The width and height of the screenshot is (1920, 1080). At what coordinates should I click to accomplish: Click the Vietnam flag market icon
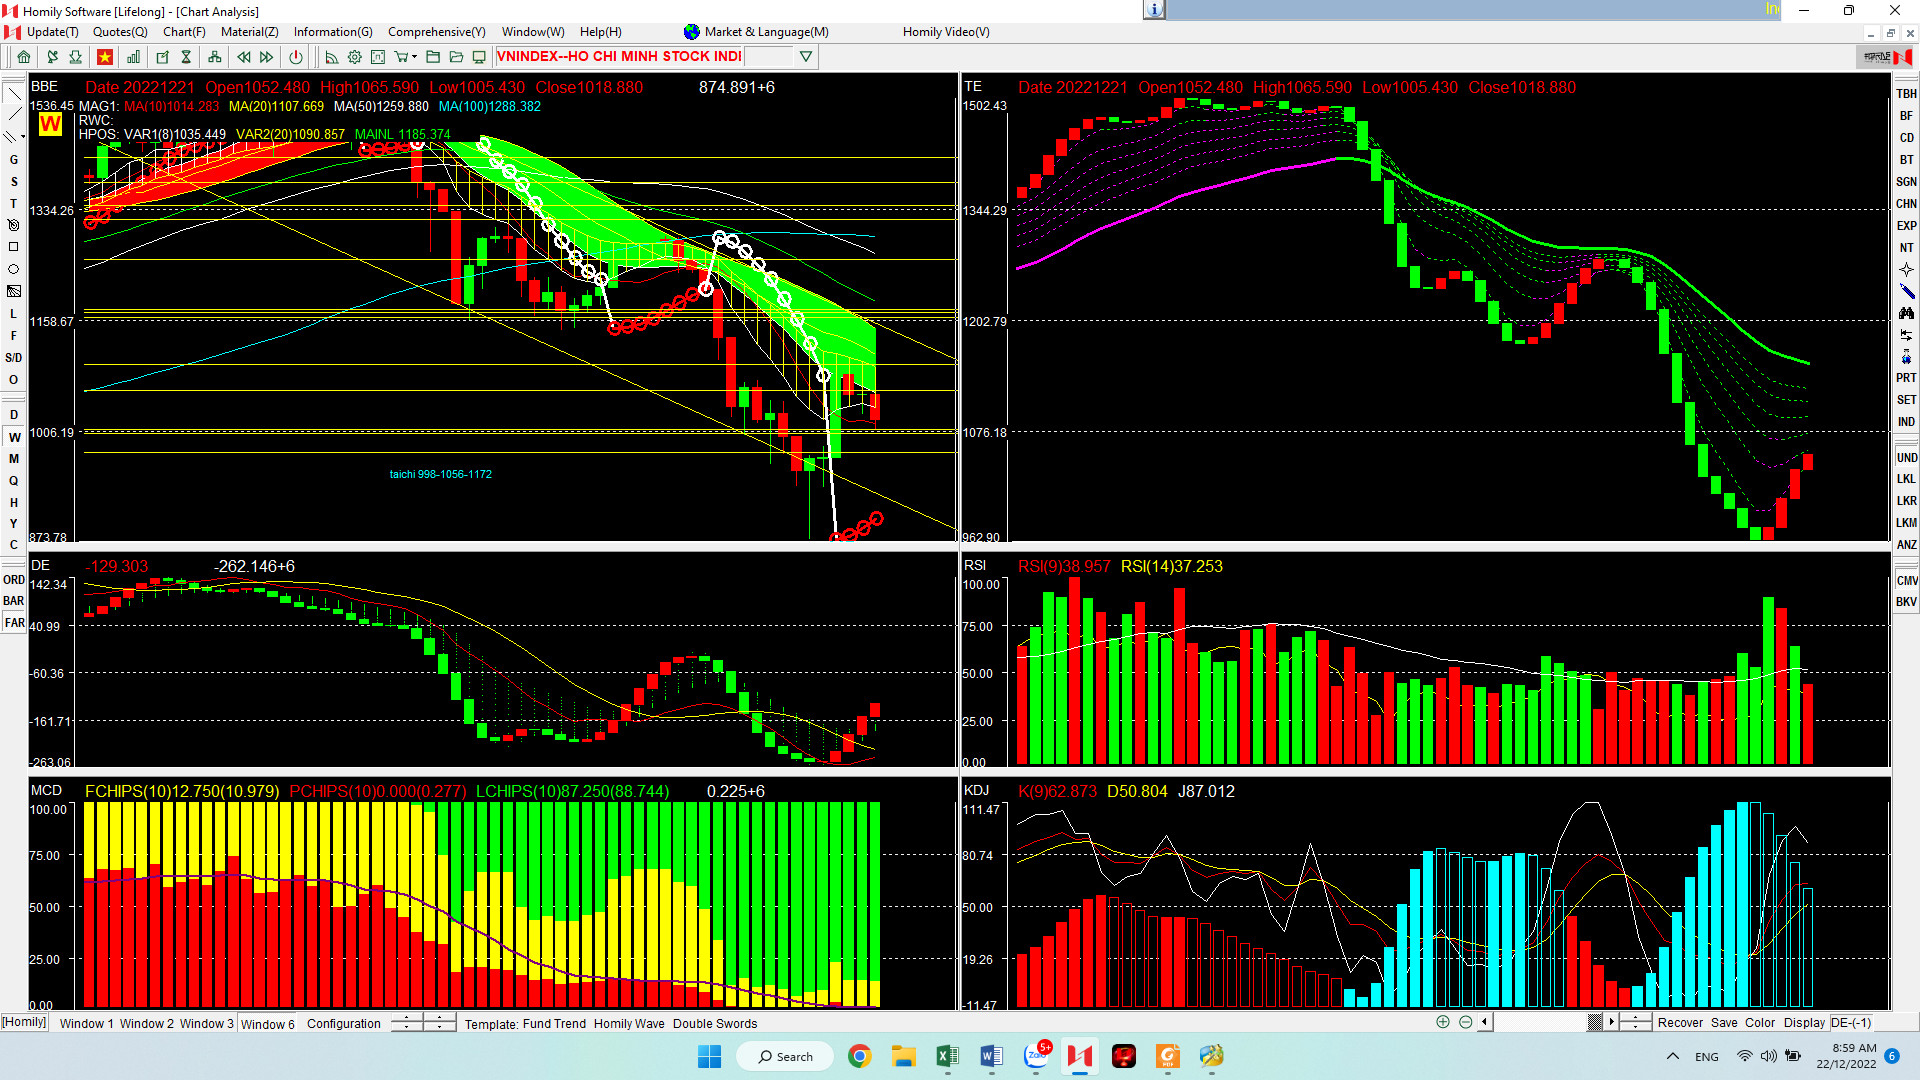pos(105,57)
